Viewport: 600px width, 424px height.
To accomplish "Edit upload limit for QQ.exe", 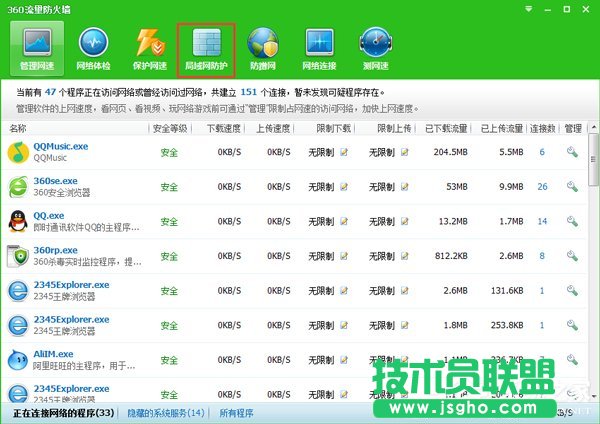I will point(404,221).
